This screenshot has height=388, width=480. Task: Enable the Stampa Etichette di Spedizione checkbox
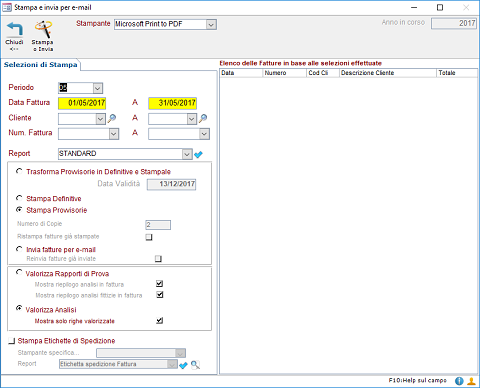12,341
